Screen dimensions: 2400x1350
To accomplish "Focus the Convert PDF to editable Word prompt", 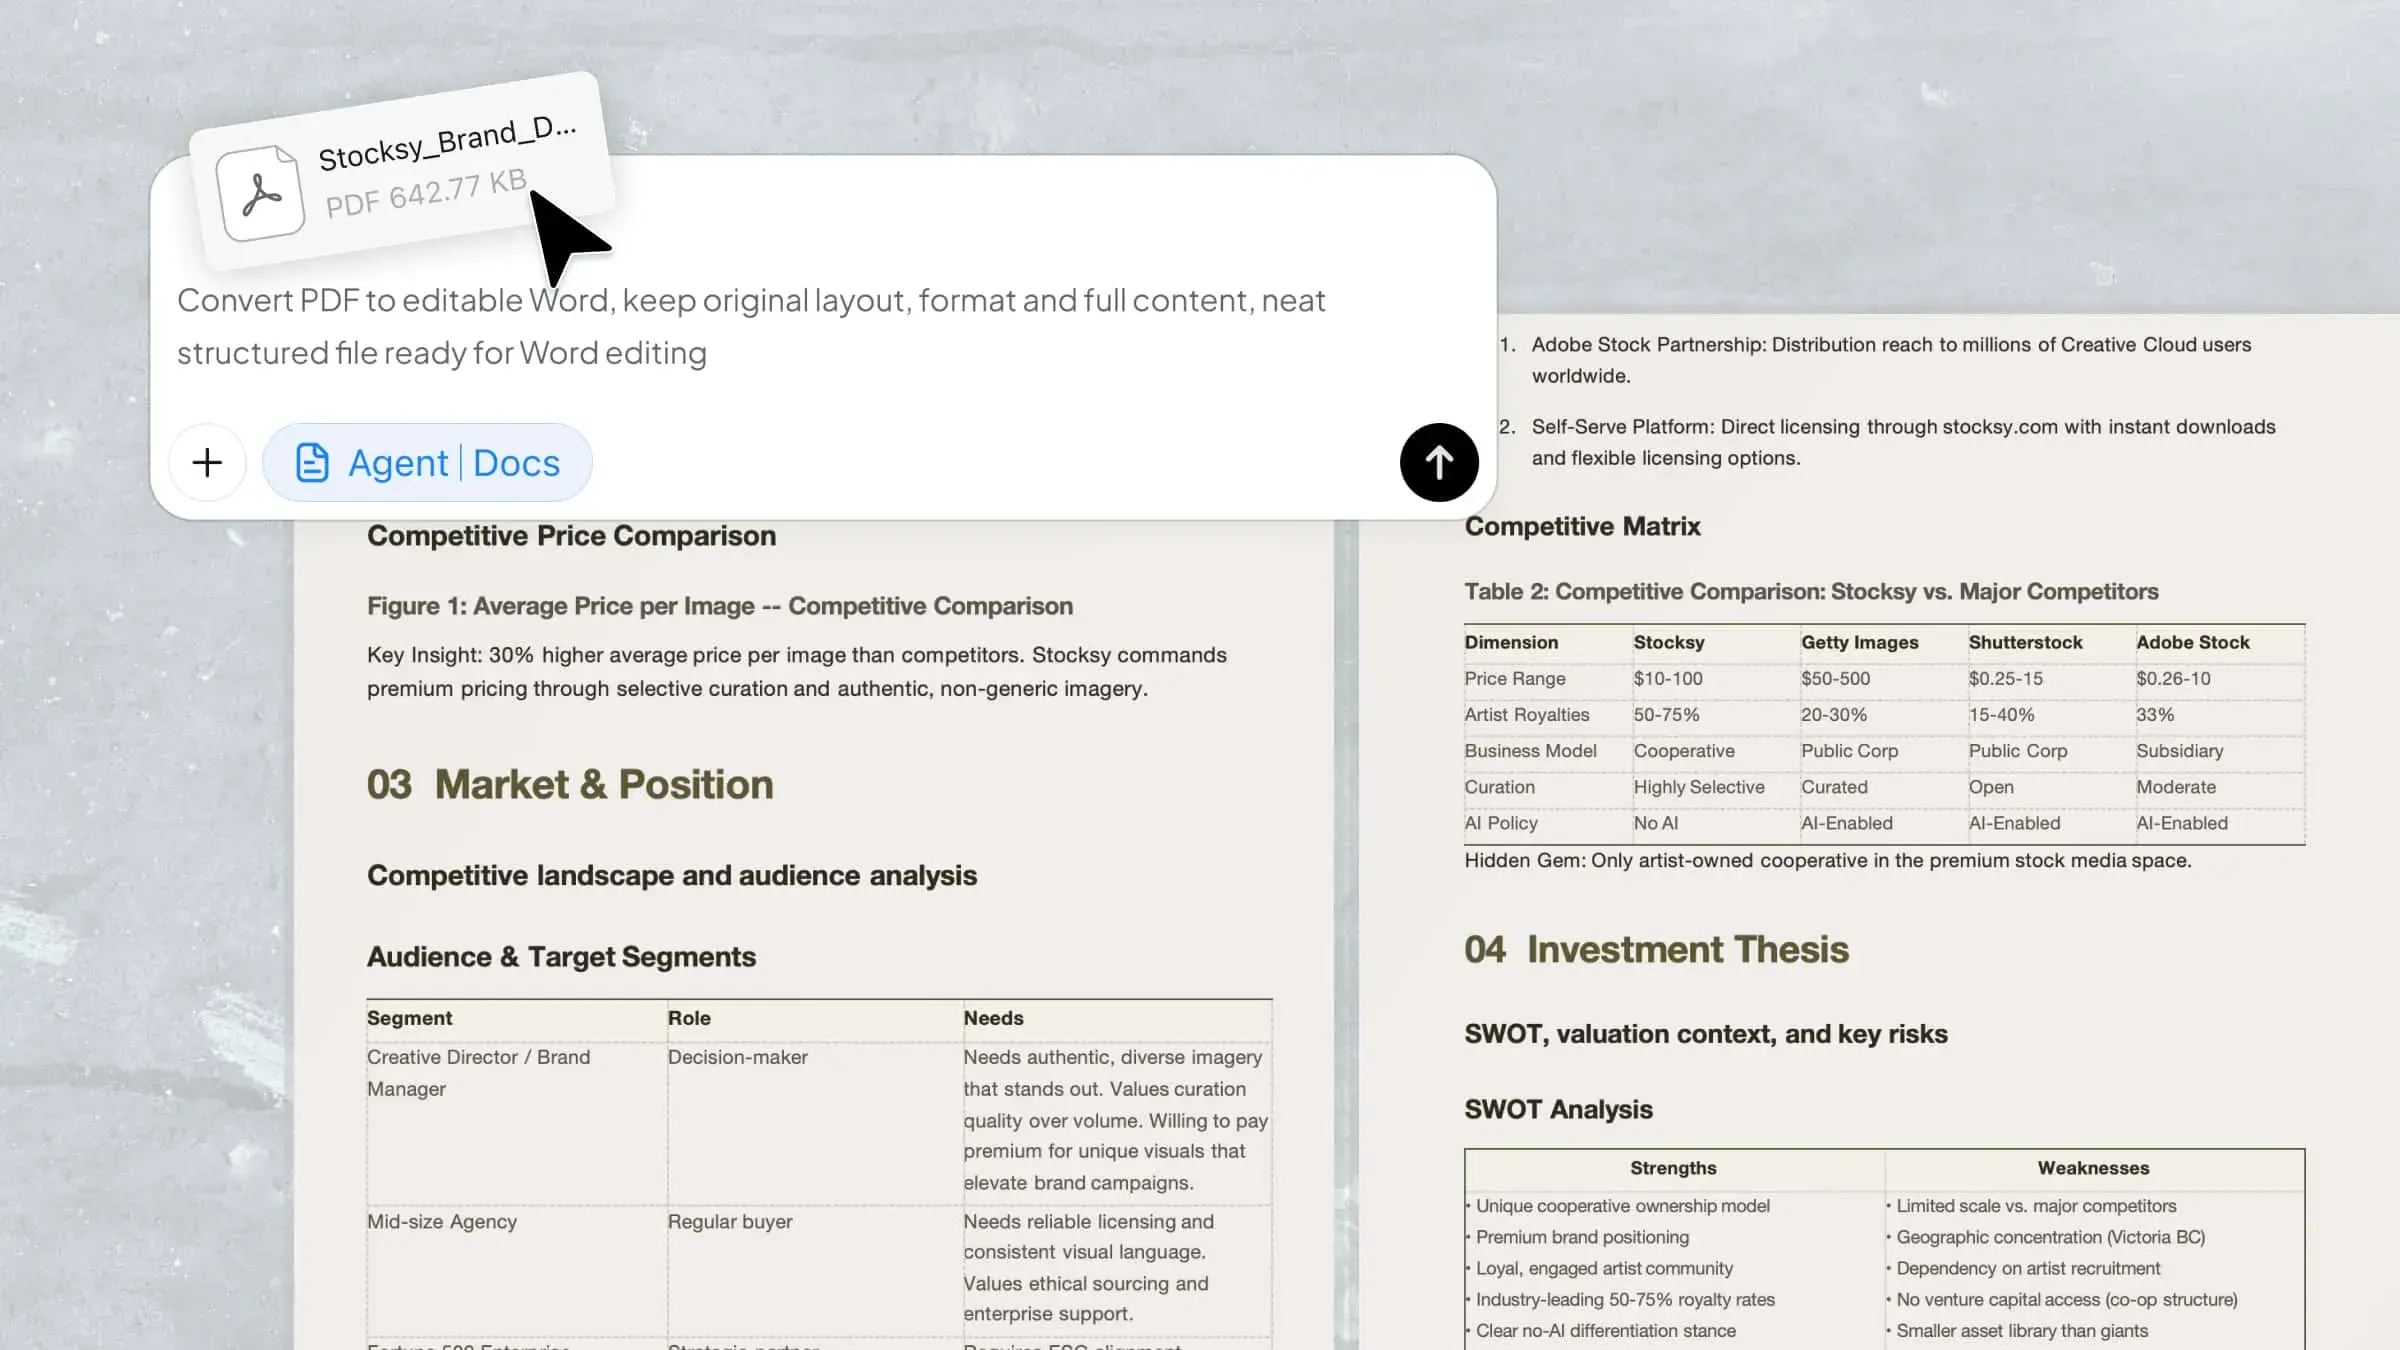I will 750,326.
